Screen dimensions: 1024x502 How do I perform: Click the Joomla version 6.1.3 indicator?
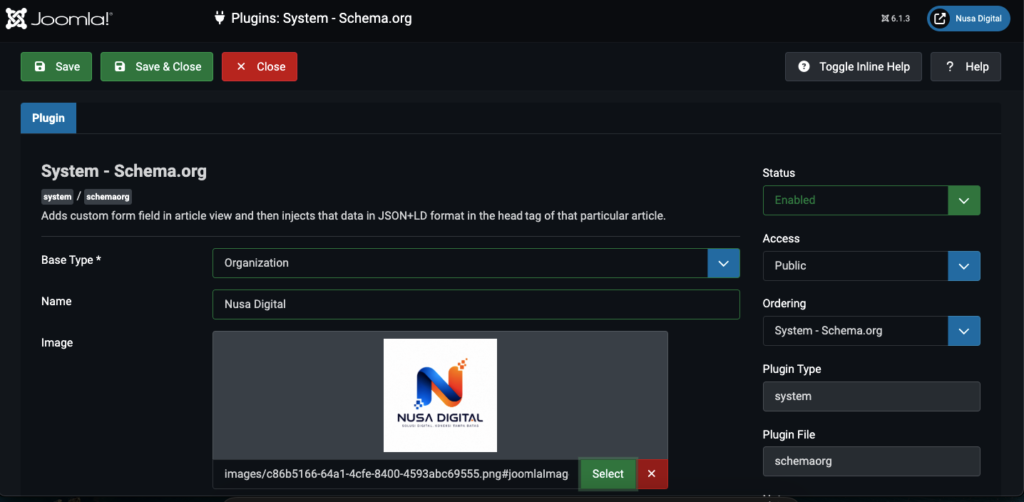click(895, 19)
